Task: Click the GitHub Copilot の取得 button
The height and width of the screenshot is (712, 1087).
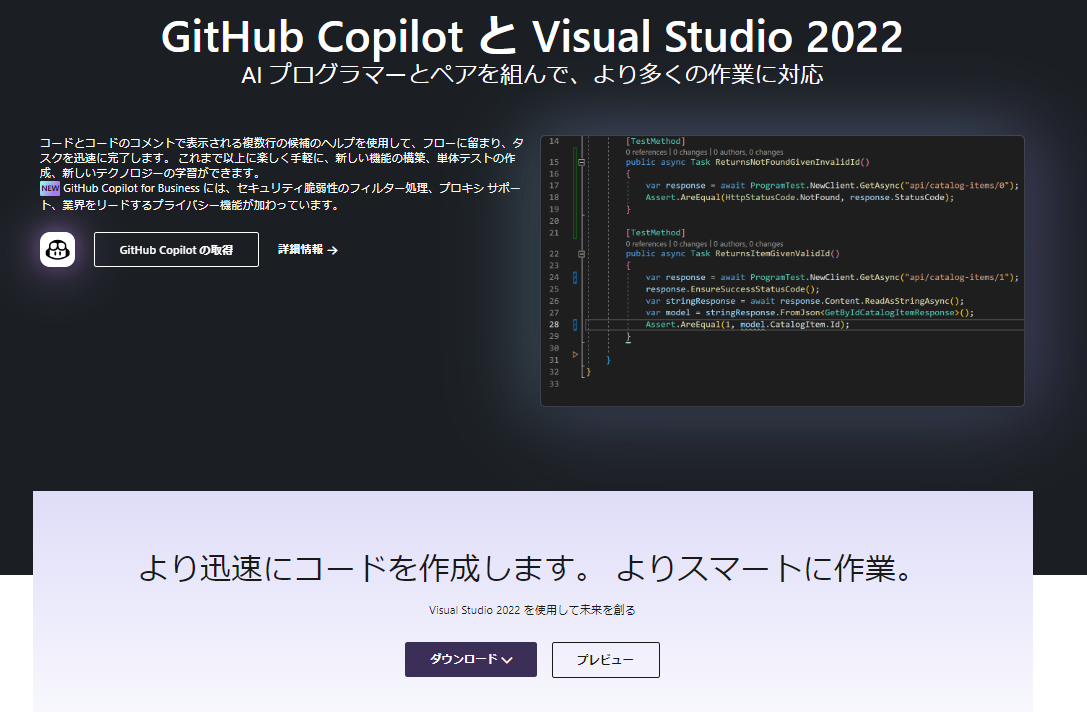Action: [176, 249]
